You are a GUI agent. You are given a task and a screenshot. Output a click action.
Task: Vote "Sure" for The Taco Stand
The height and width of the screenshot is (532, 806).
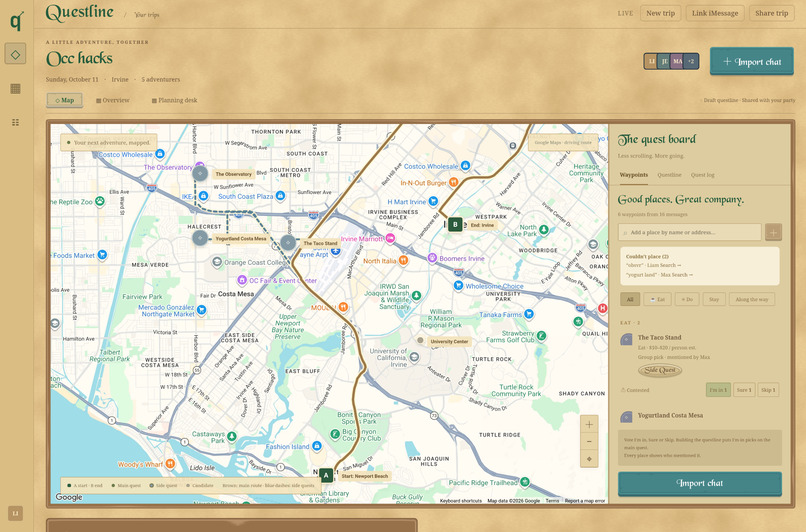(744, 390)
